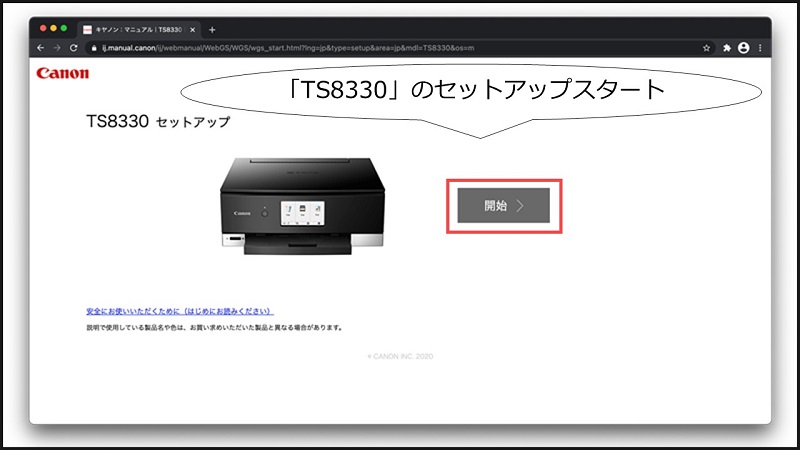Reload the page with the refresh icon

pyautogui.click(x=73, y=47)
